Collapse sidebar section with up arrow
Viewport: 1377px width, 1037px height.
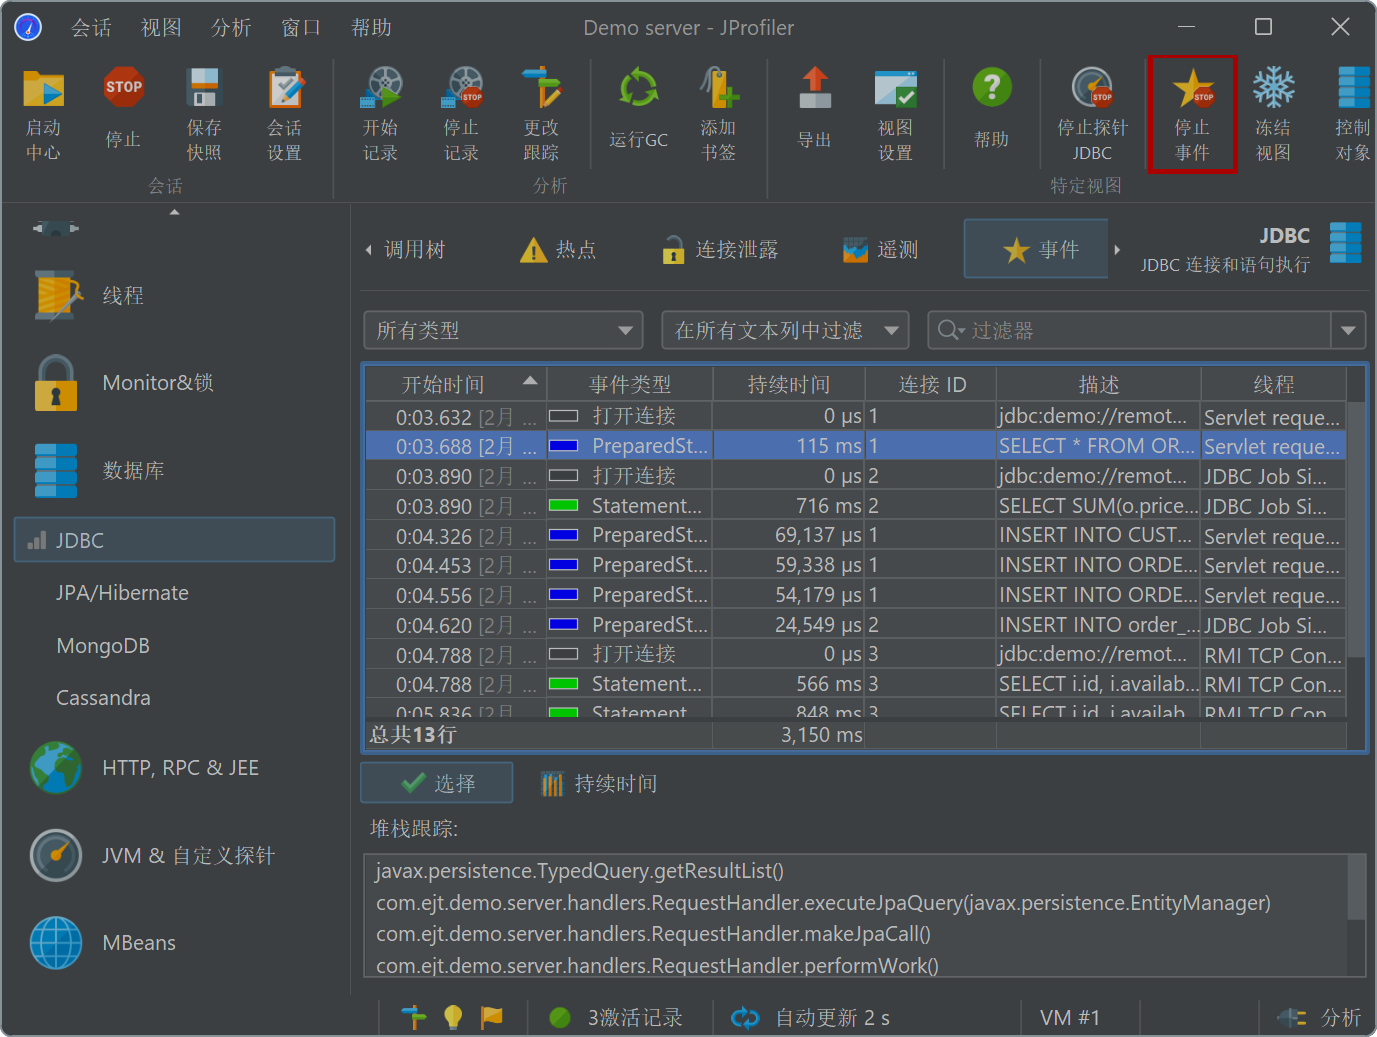pyautogui.click(x=174, y=212)
